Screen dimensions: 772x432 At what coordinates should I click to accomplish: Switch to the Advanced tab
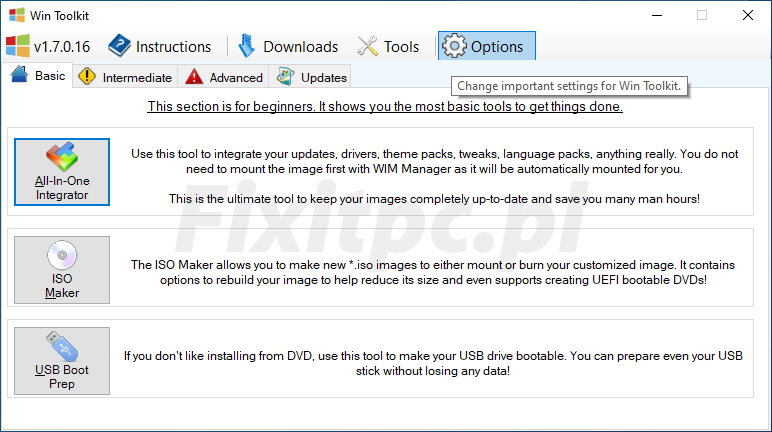pos(224,77)
